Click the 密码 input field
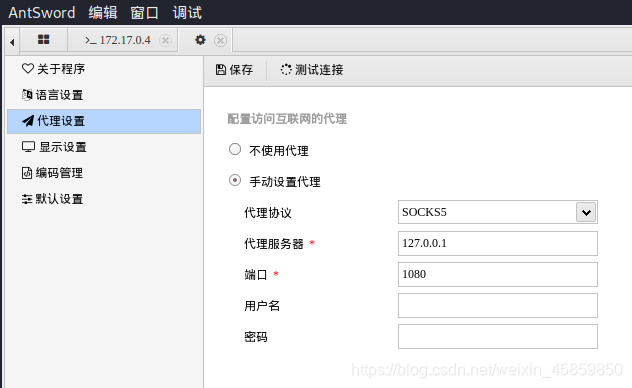This screenshot has height=388, width=632. [x=498, y=336]
